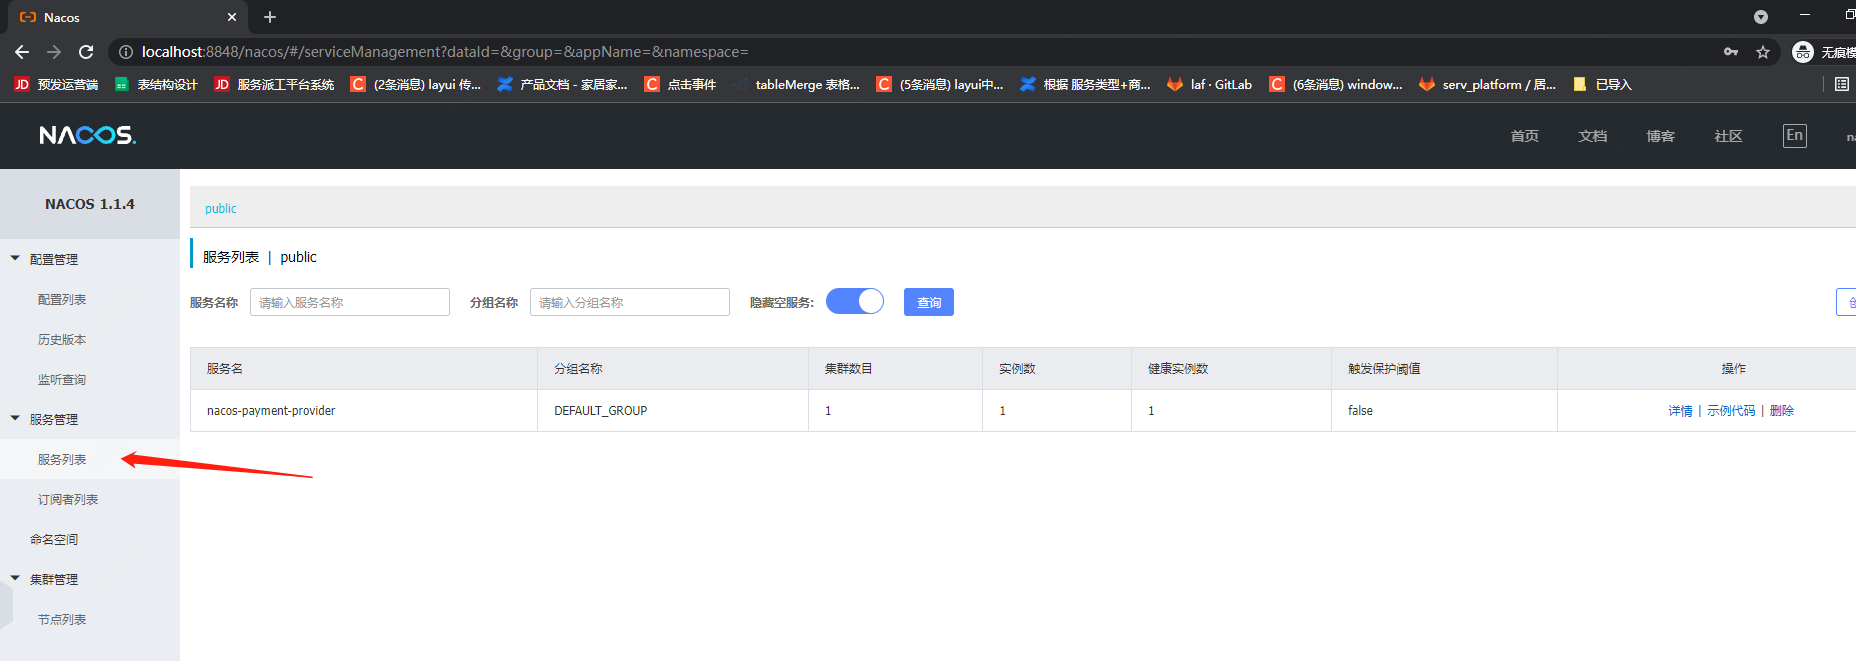
Task: Open the 服务派工平台系统 bookmark
Action: pos(274,84)
